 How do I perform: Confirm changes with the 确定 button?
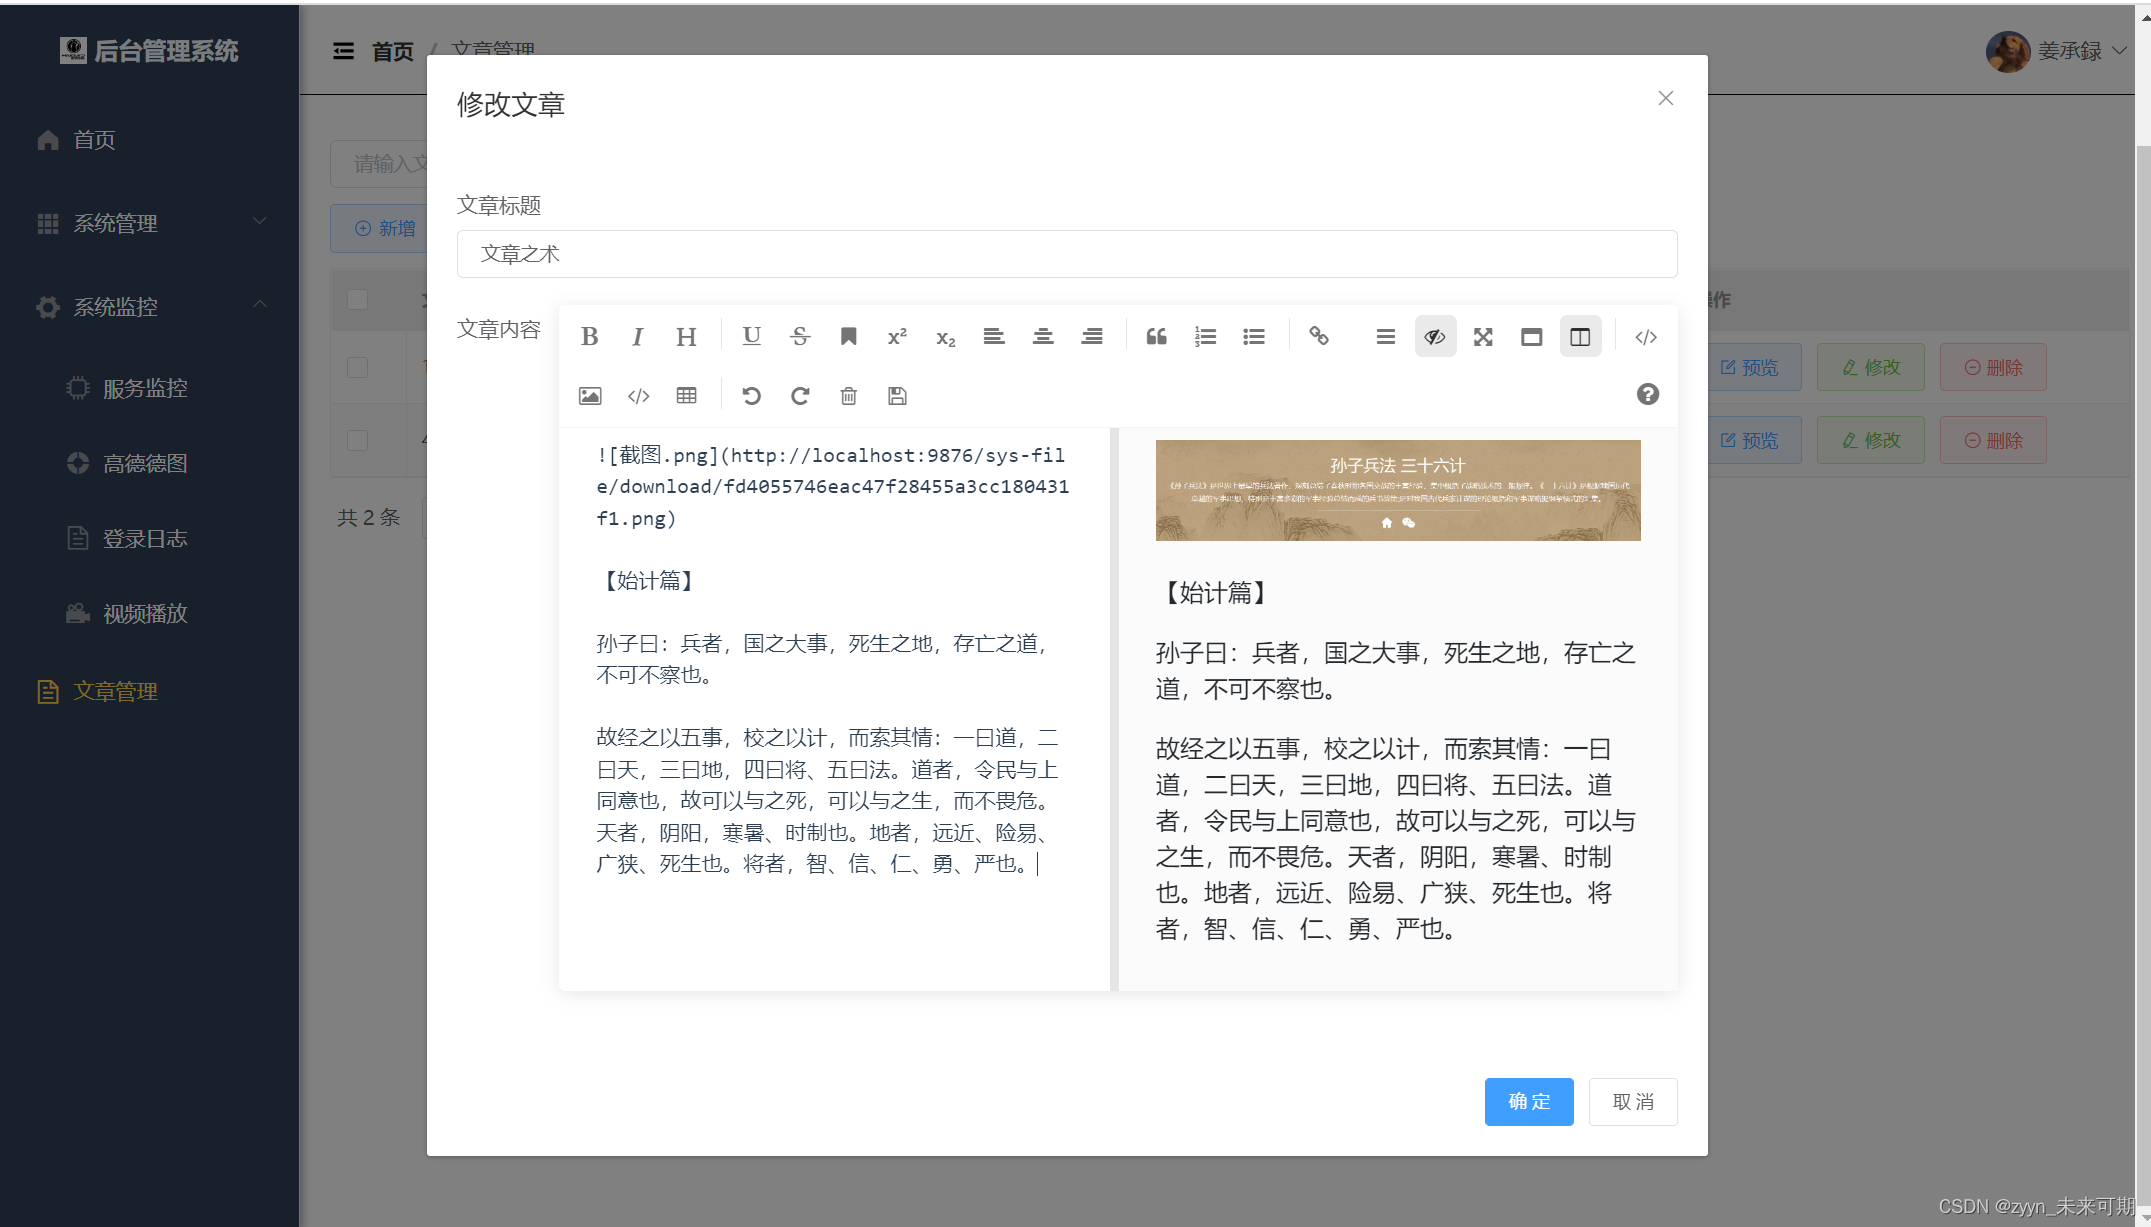pos(1528,1101)
